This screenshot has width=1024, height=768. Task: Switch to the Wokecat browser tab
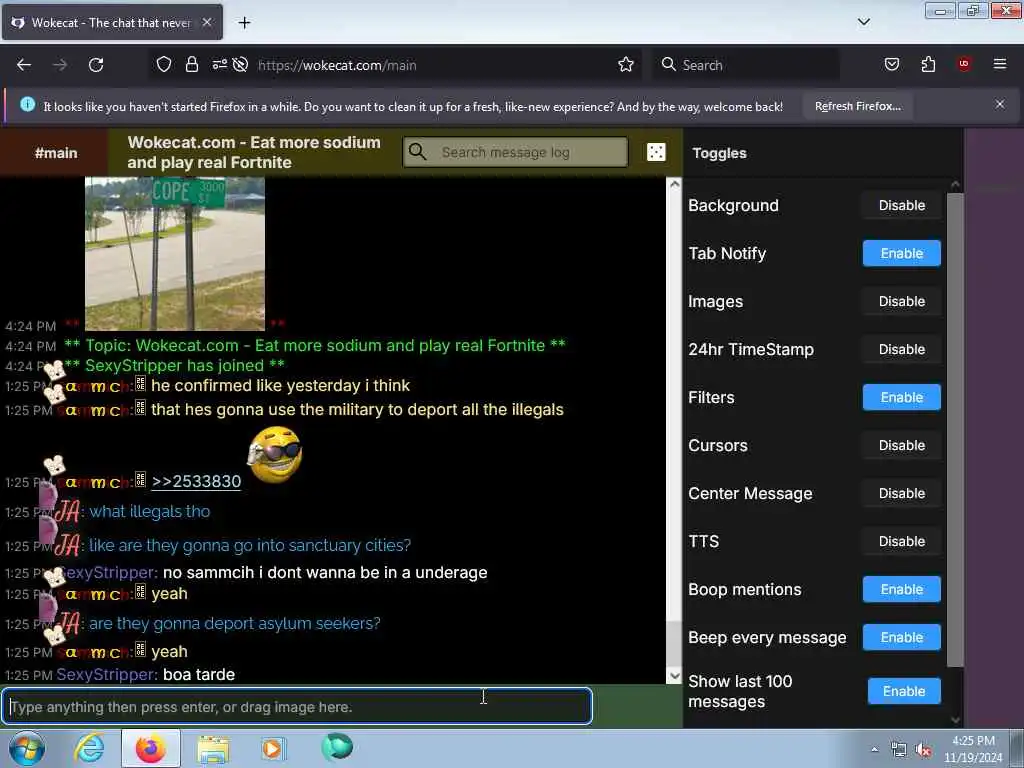(x=112, y=22)
